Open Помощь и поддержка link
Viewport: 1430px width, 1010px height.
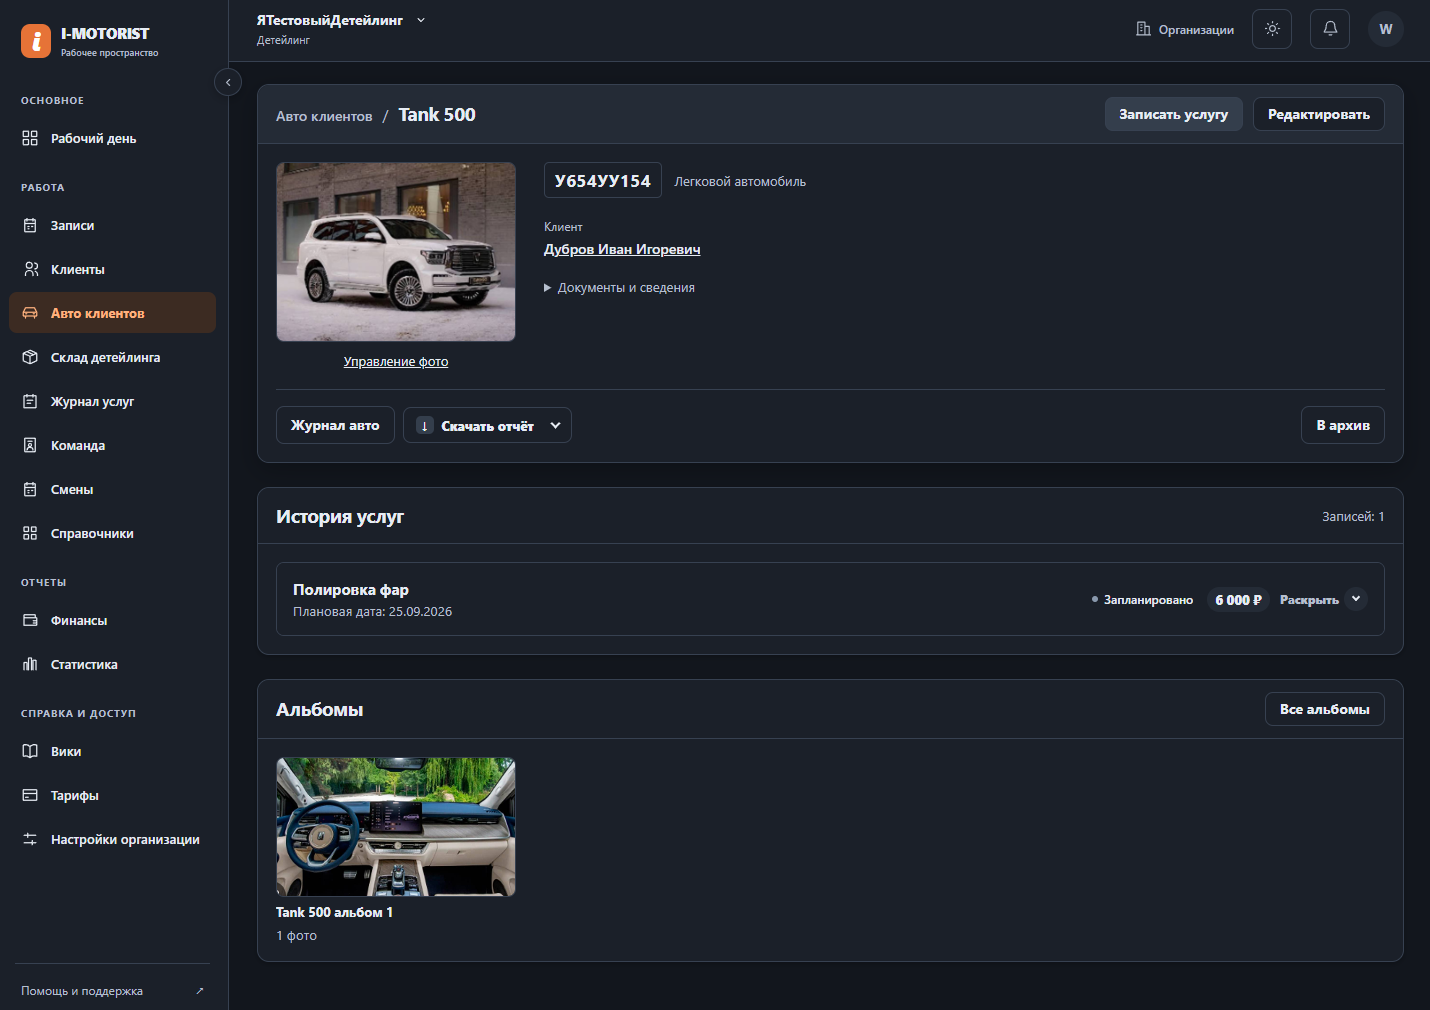(x=112, y=991)
